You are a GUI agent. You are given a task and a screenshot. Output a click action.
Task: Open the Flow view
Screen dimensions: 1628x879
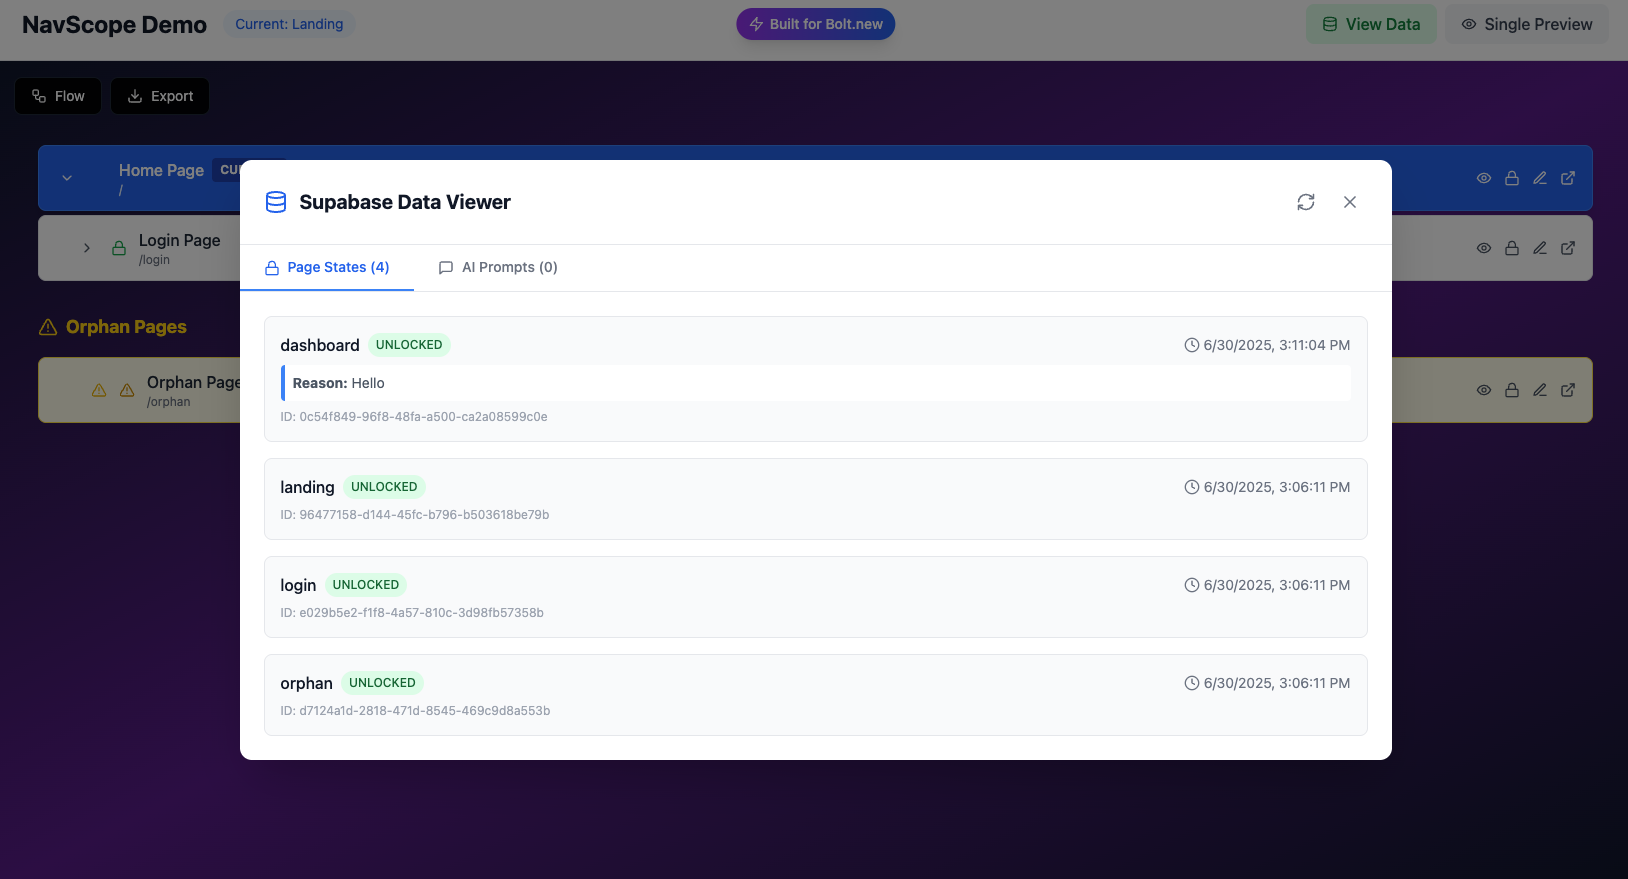(x=58, y=96)
